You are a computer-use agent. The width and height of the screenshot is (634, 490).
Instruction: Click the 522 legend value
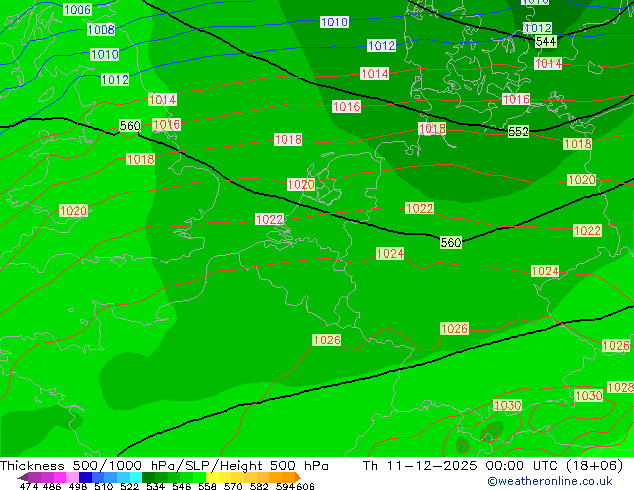[129, 486]
